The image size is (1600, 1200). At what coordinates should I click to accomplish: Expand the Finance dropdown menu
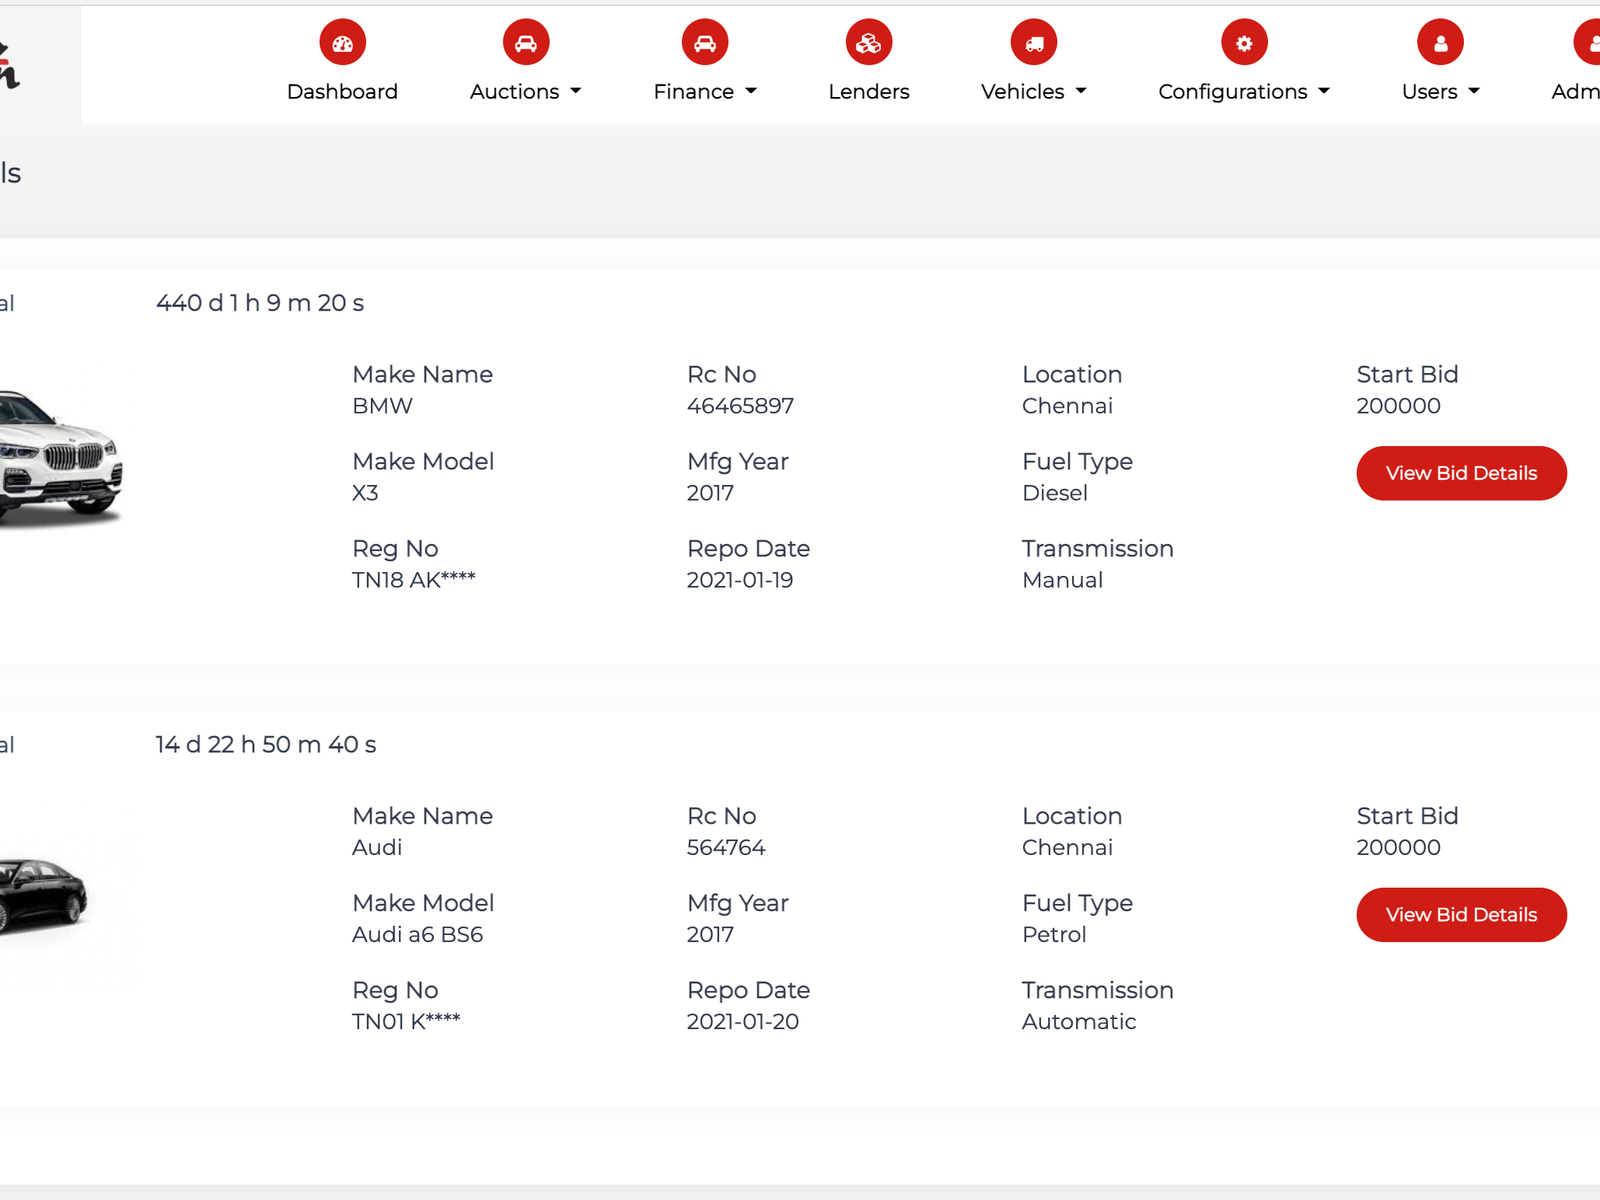pos(704,92)
